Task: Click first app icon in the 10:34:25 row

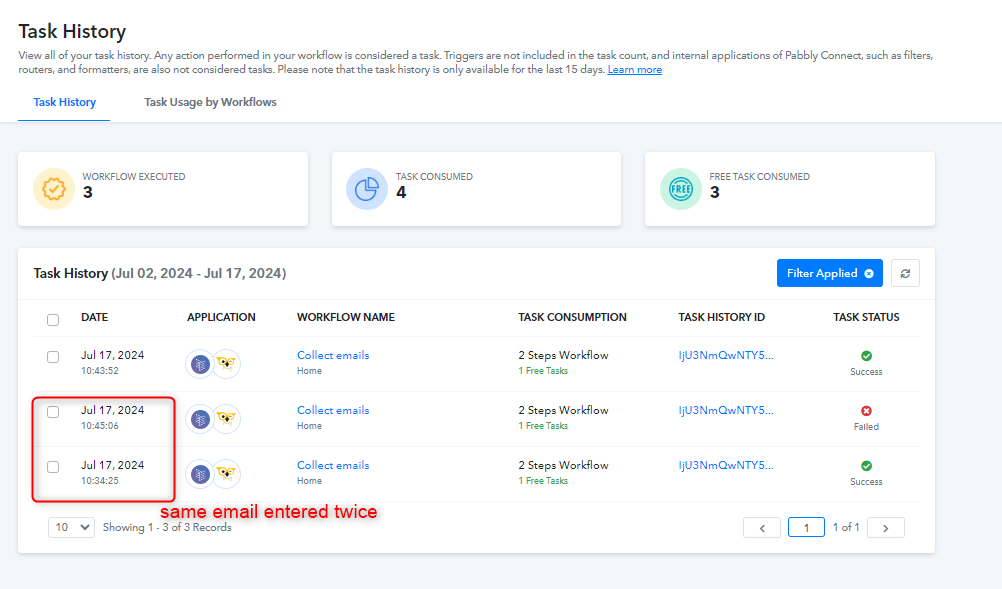Action: (200, 474)
